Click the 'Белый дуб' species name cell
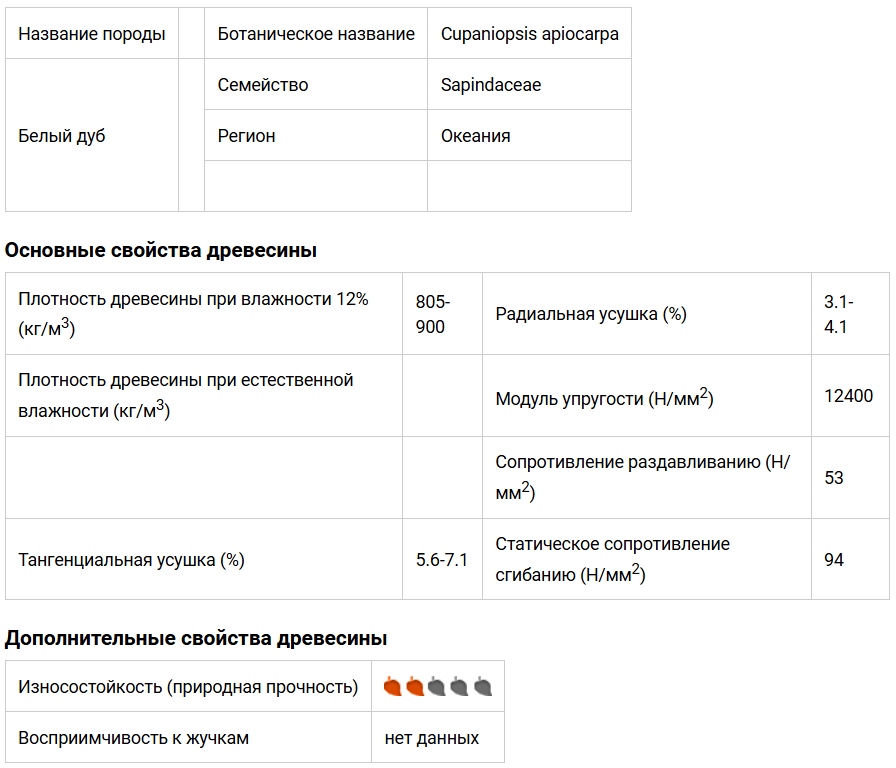Screen dimensions: 896x768 tap(62, 136)
